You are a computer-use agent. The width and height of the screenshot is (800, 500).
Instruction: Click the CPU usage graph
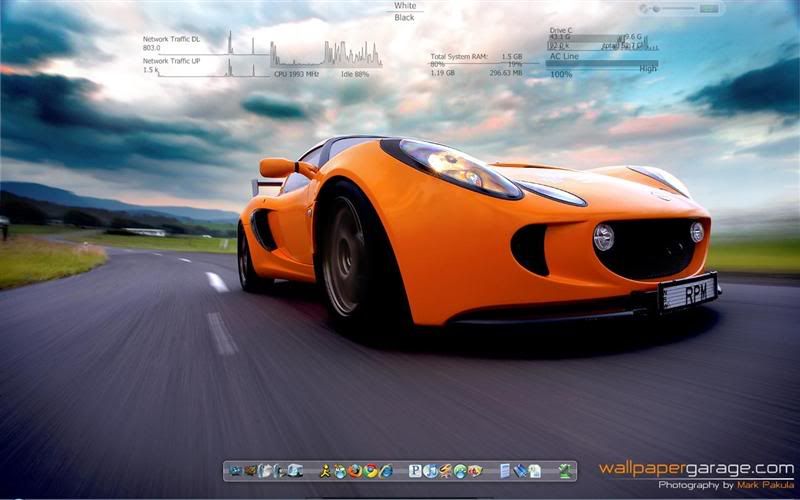[x=326, y=54]
